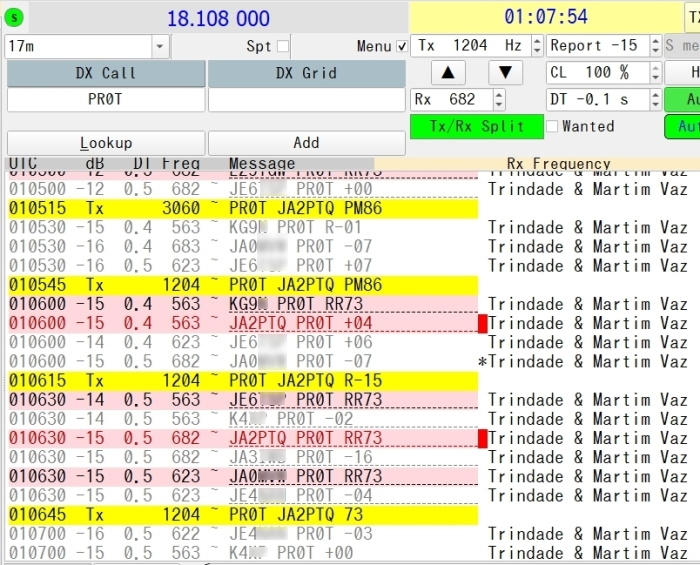
Task: Toggle the Tx/Rx Split button
Action: (x=477, y=126)
